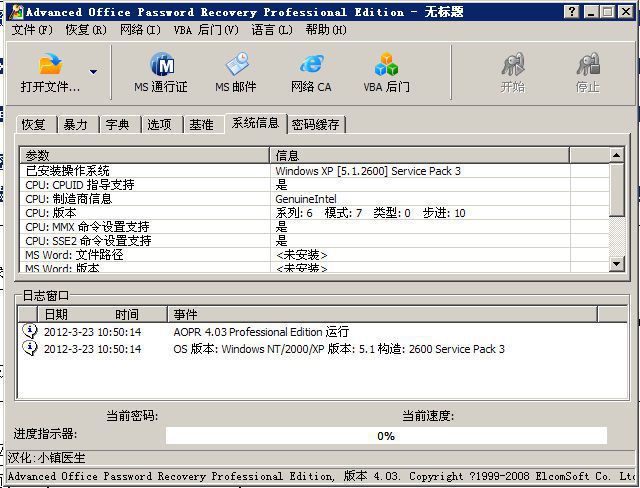Click the 0% progress bar
This screenshot has height=488, width=640.
tap(386, 436)
